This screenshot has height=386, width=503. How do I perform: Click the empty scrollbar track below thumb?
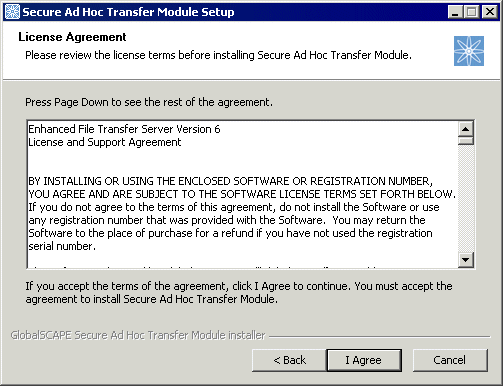(466, 199)
